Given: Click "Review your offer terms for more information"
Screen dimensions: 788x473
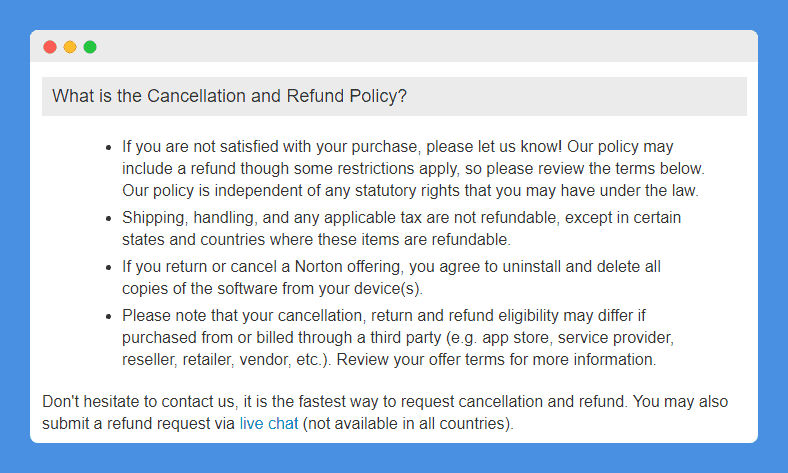Looking at the screenshot, I should 496,359.
